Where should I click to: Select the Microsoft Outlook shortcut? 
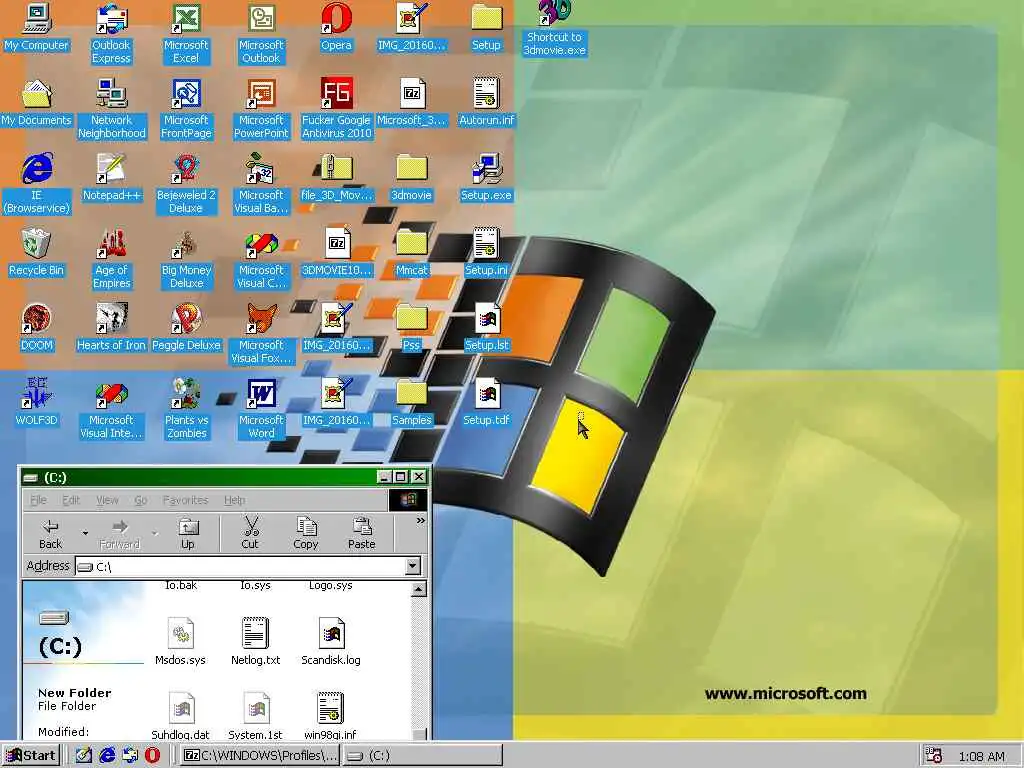coord(261,33)
